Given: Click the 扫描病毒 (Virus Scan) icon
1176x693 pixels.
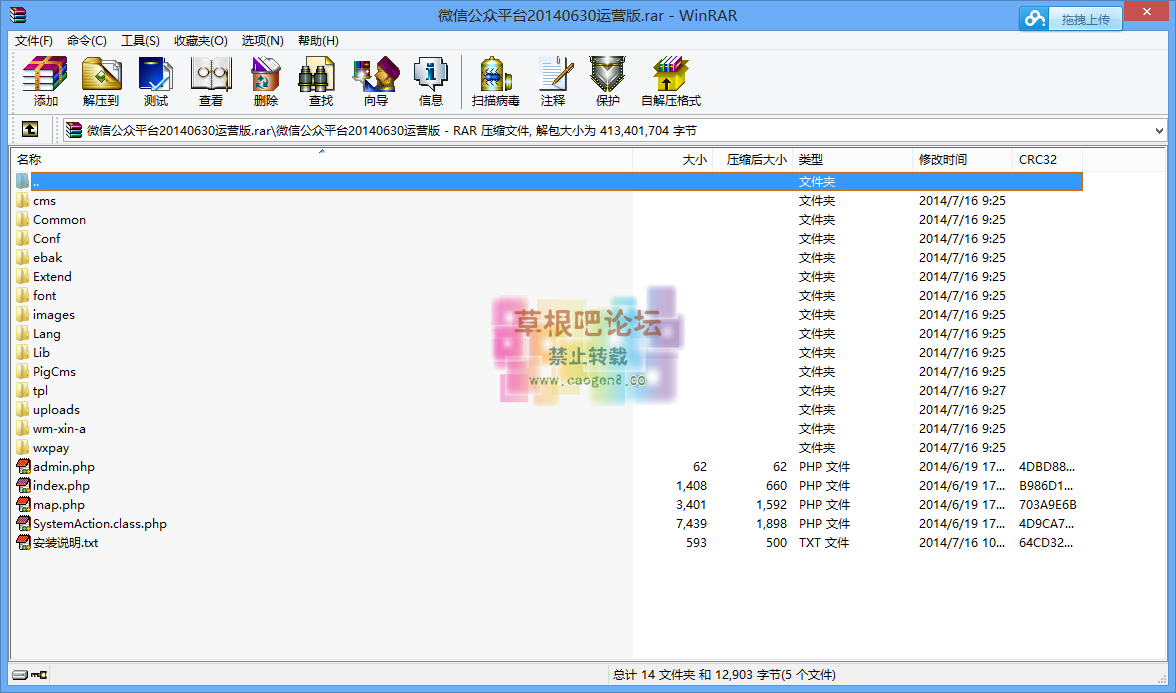Looking at the screenshot, I should point(495,81).
